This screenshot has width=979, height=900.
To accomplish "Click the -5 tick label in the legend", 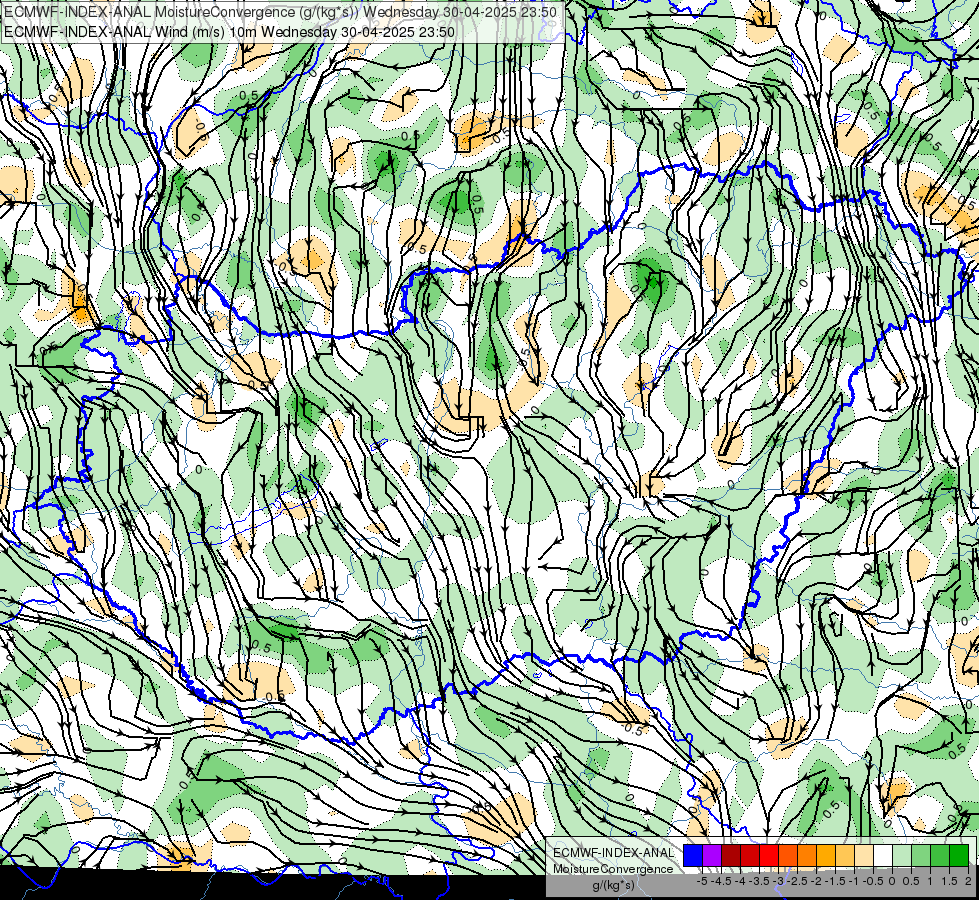I will 702,881.
